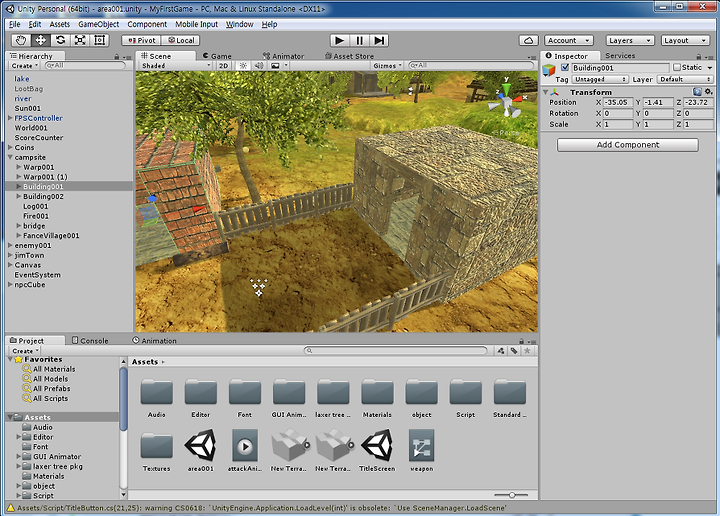Click the Step frame button
This screenshot has width=720, height=516.
coord(379,40)
